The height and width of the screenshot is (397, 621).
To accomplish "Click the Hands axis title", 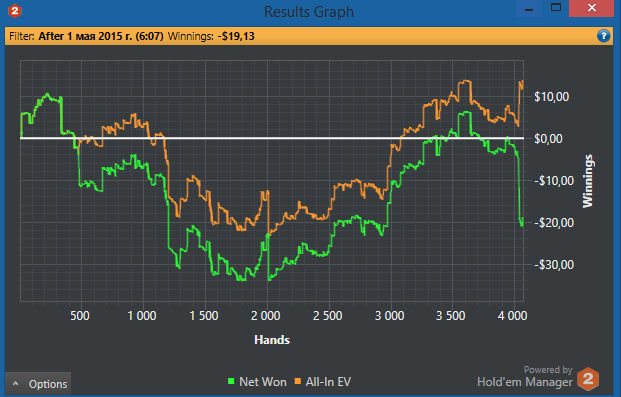I will point(272,340).
